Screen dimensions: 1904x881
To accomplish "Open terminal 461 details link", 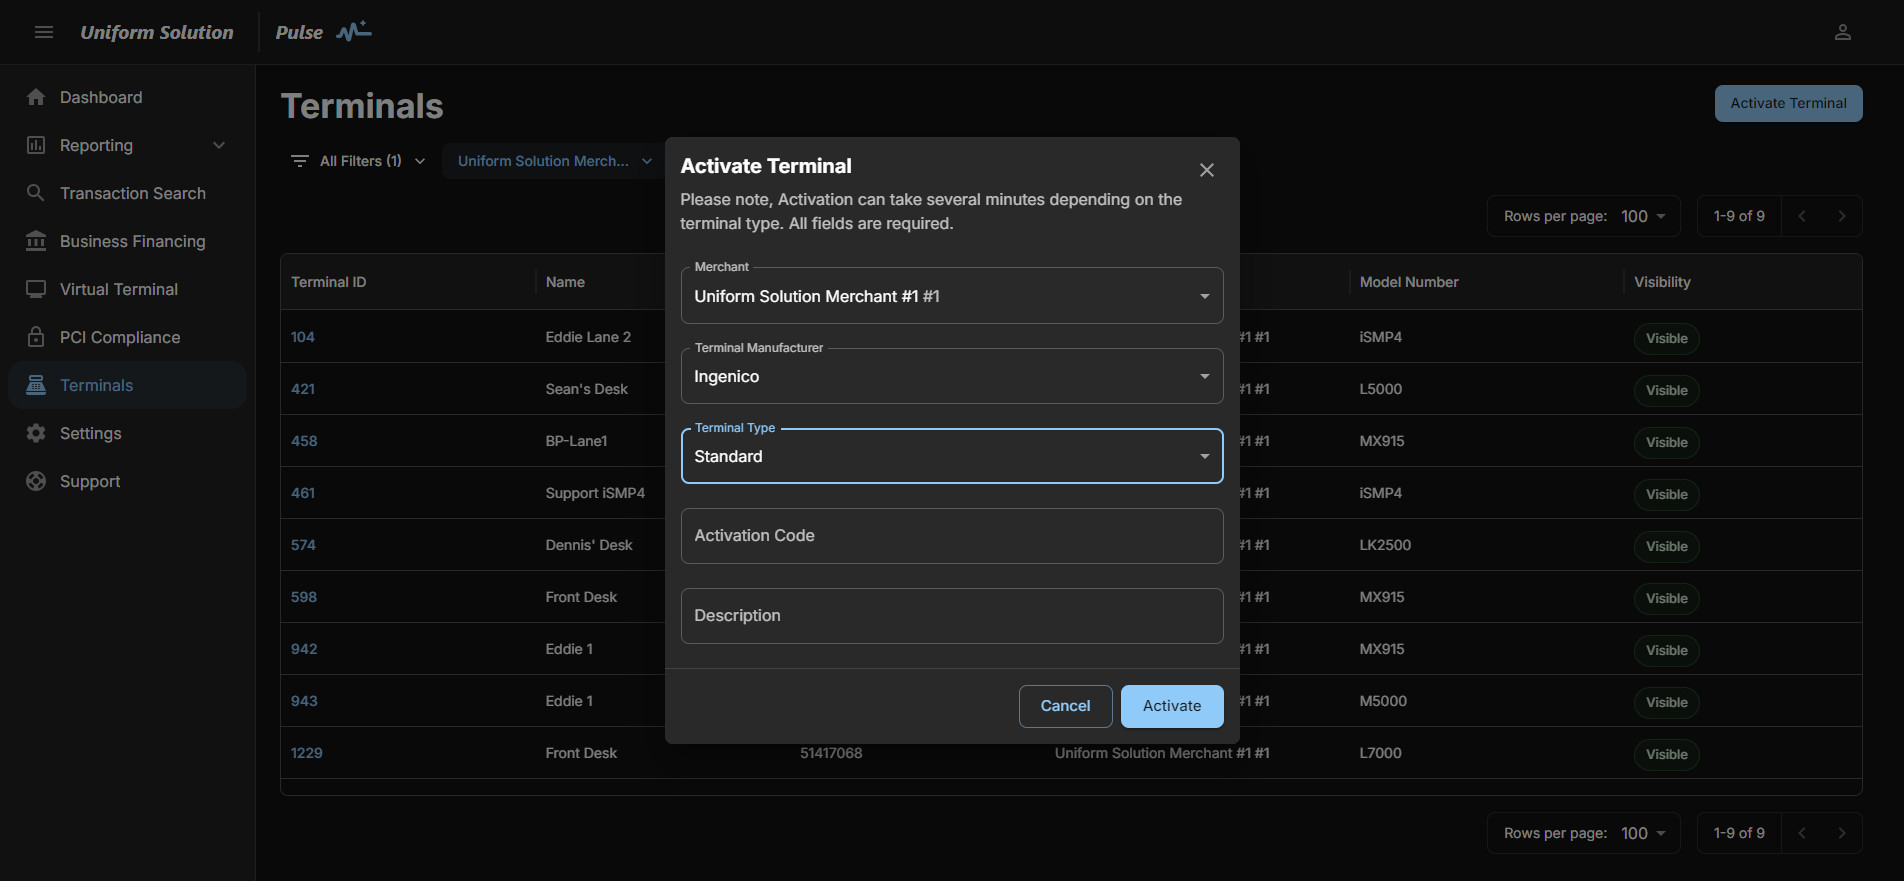I will coord(303,493).
